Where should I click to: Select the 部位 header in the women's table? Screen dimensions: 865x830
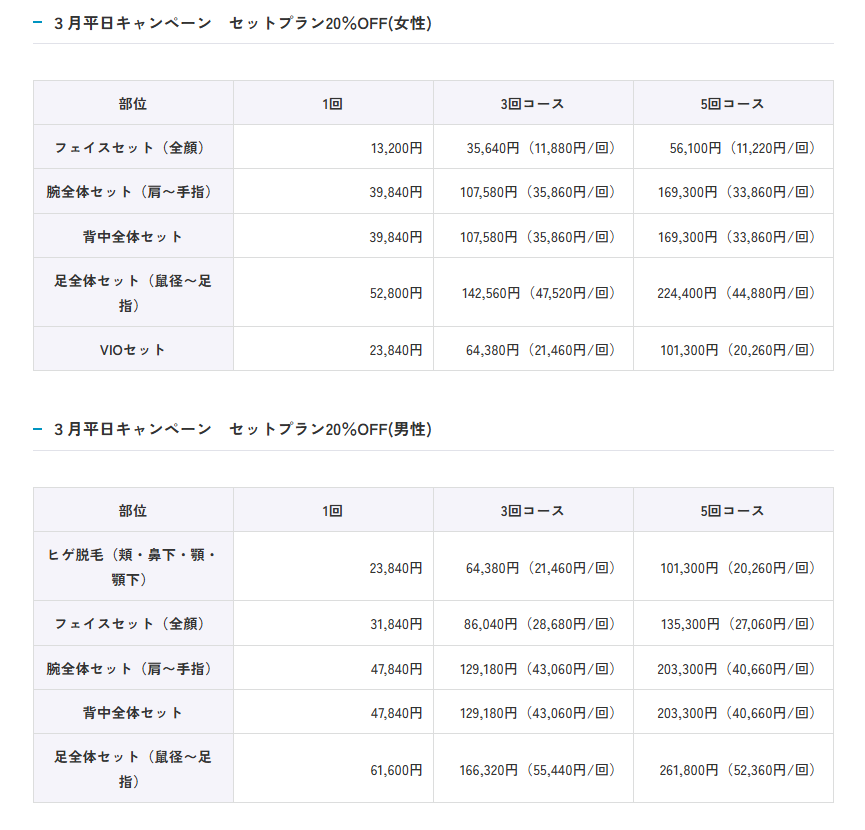(133, 103)
